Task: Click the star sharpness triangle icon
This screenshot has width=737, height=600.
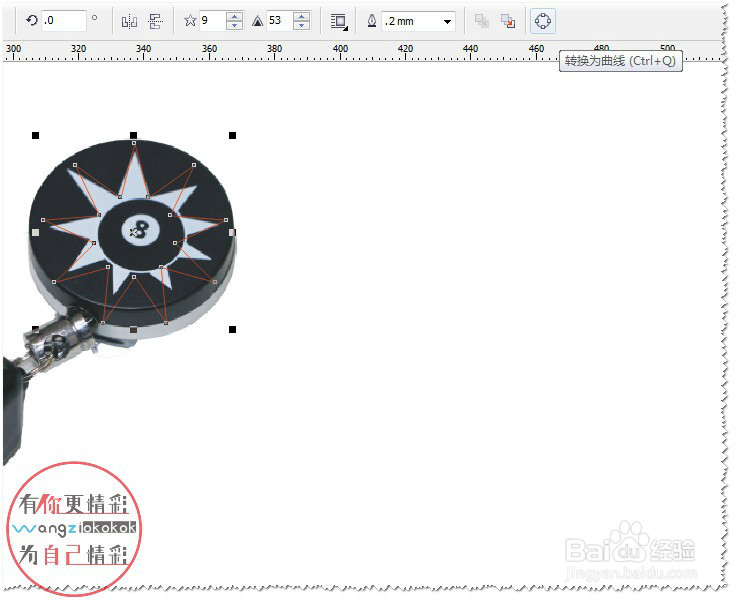Action: 257,21
